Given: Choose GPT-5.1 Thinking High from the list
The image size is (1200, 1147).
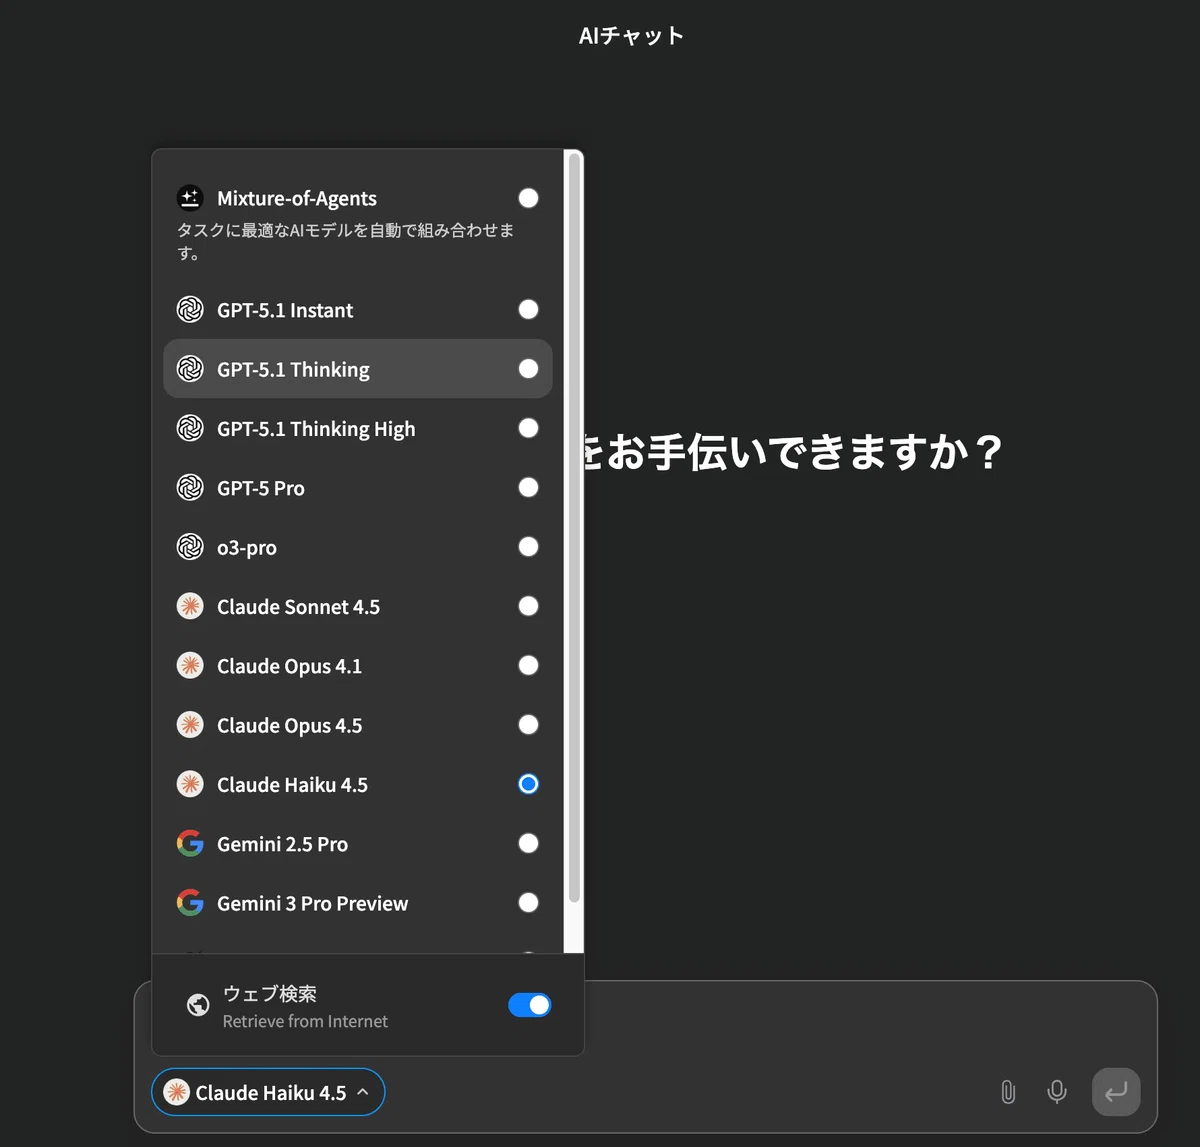Looking at the screenshot, I should click(x=358, y=428).
